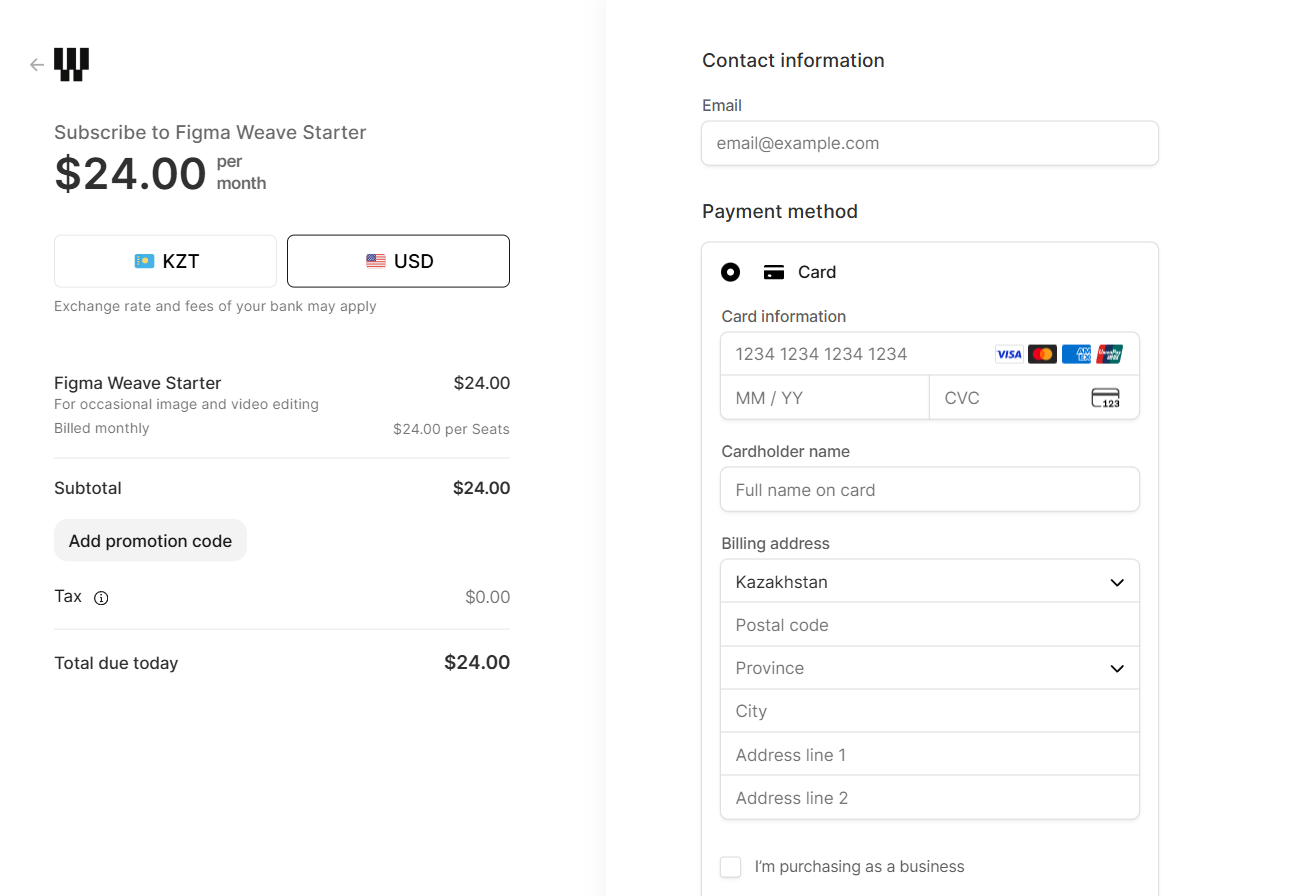
Task: Click the $24.00 per Seats text
Action: point(451,429)
